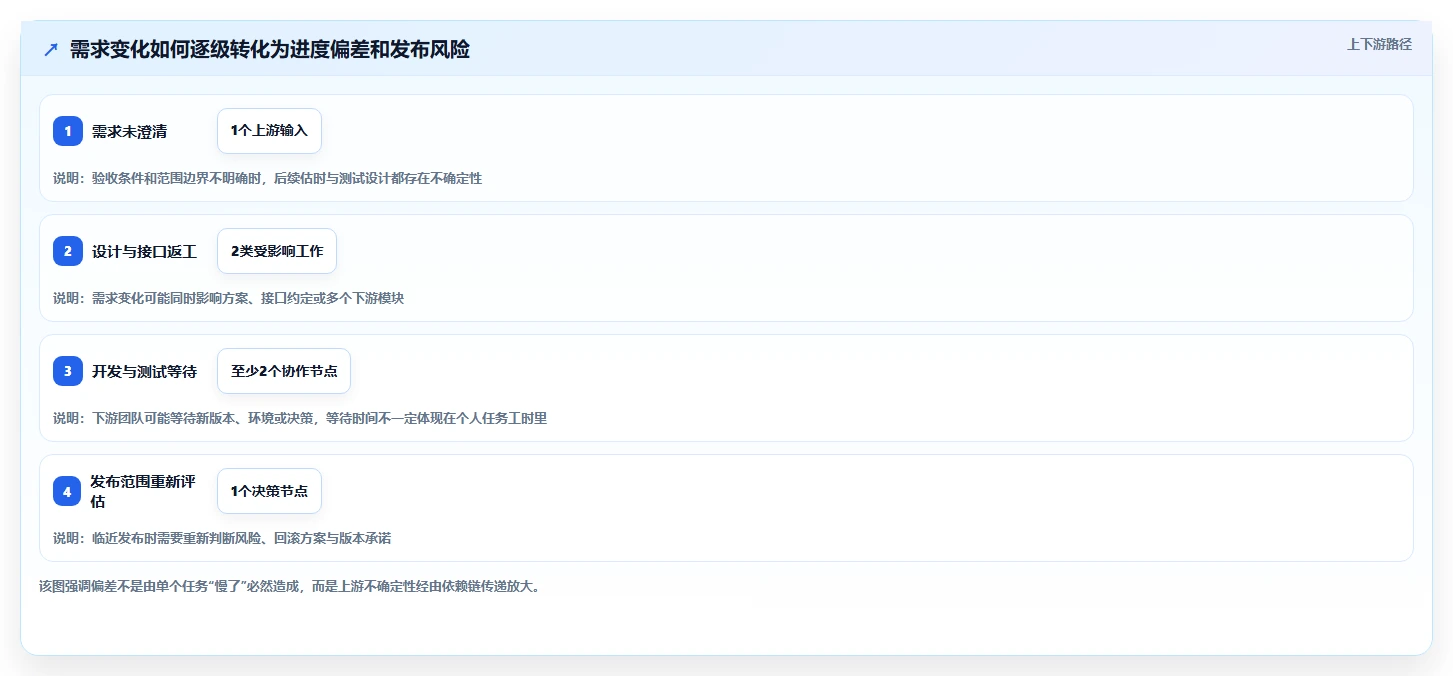Click the title 需求变化如何逐级转化为进度偏差和发布风险

click(270, 49)
